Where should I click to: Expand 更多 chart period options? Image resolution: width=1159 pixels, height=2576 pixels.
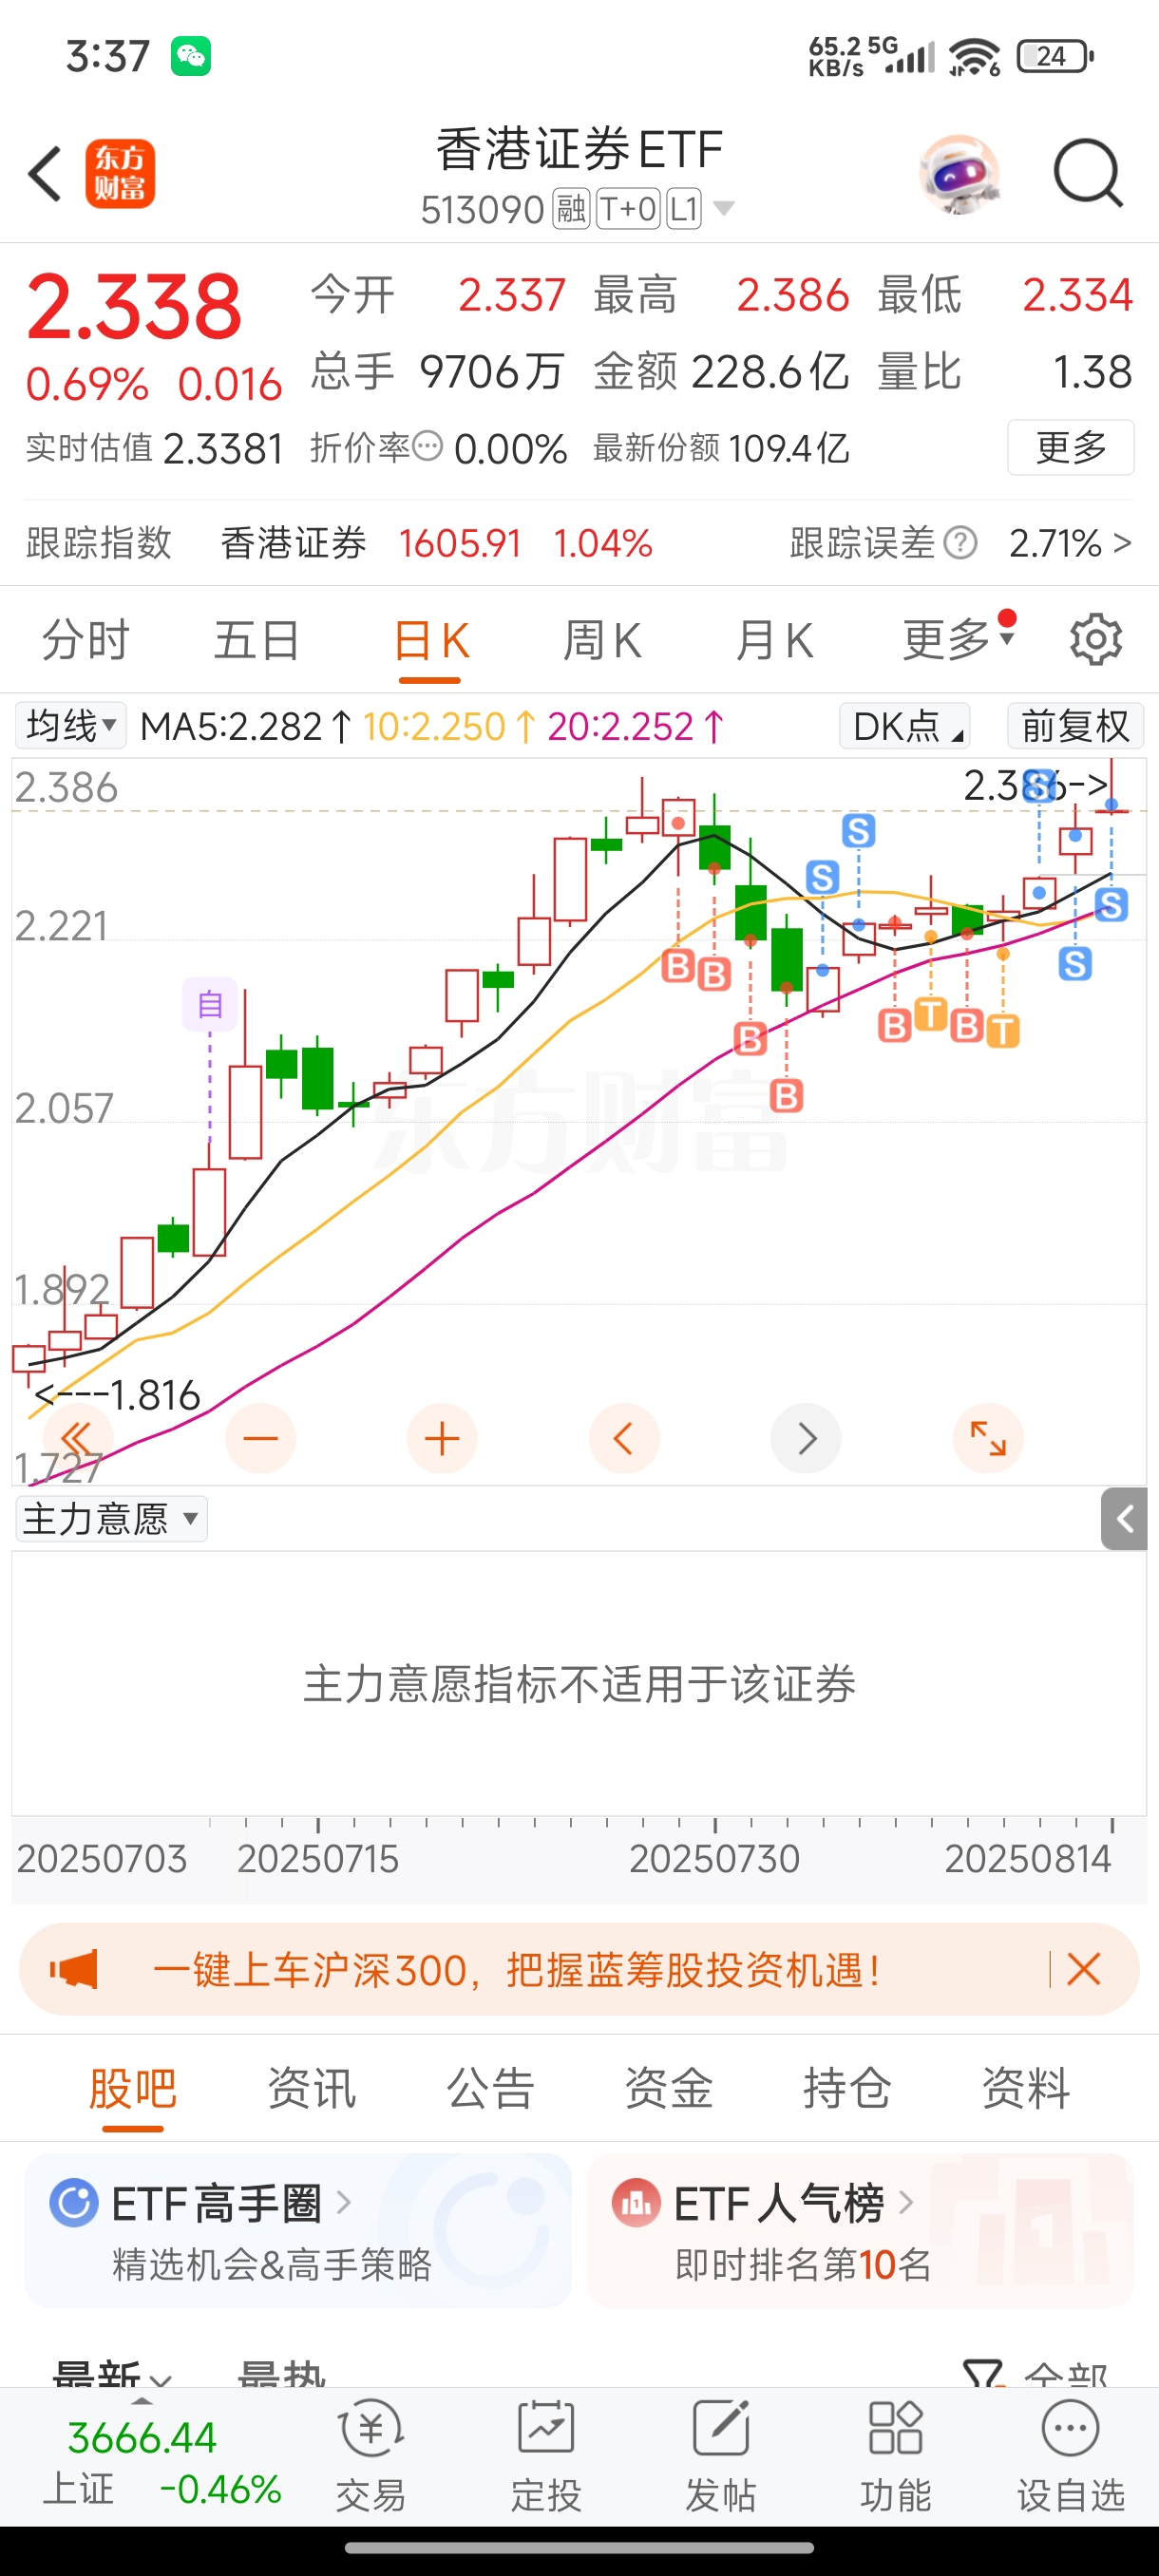[957, 638]
